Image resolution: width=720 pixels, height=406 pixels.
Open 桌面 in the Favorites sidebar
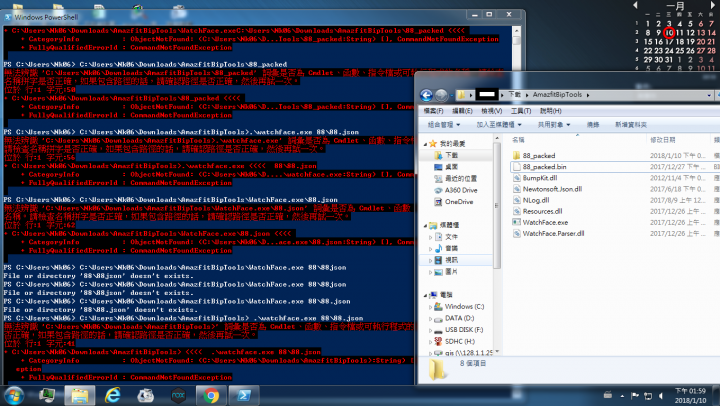[451, 167]
